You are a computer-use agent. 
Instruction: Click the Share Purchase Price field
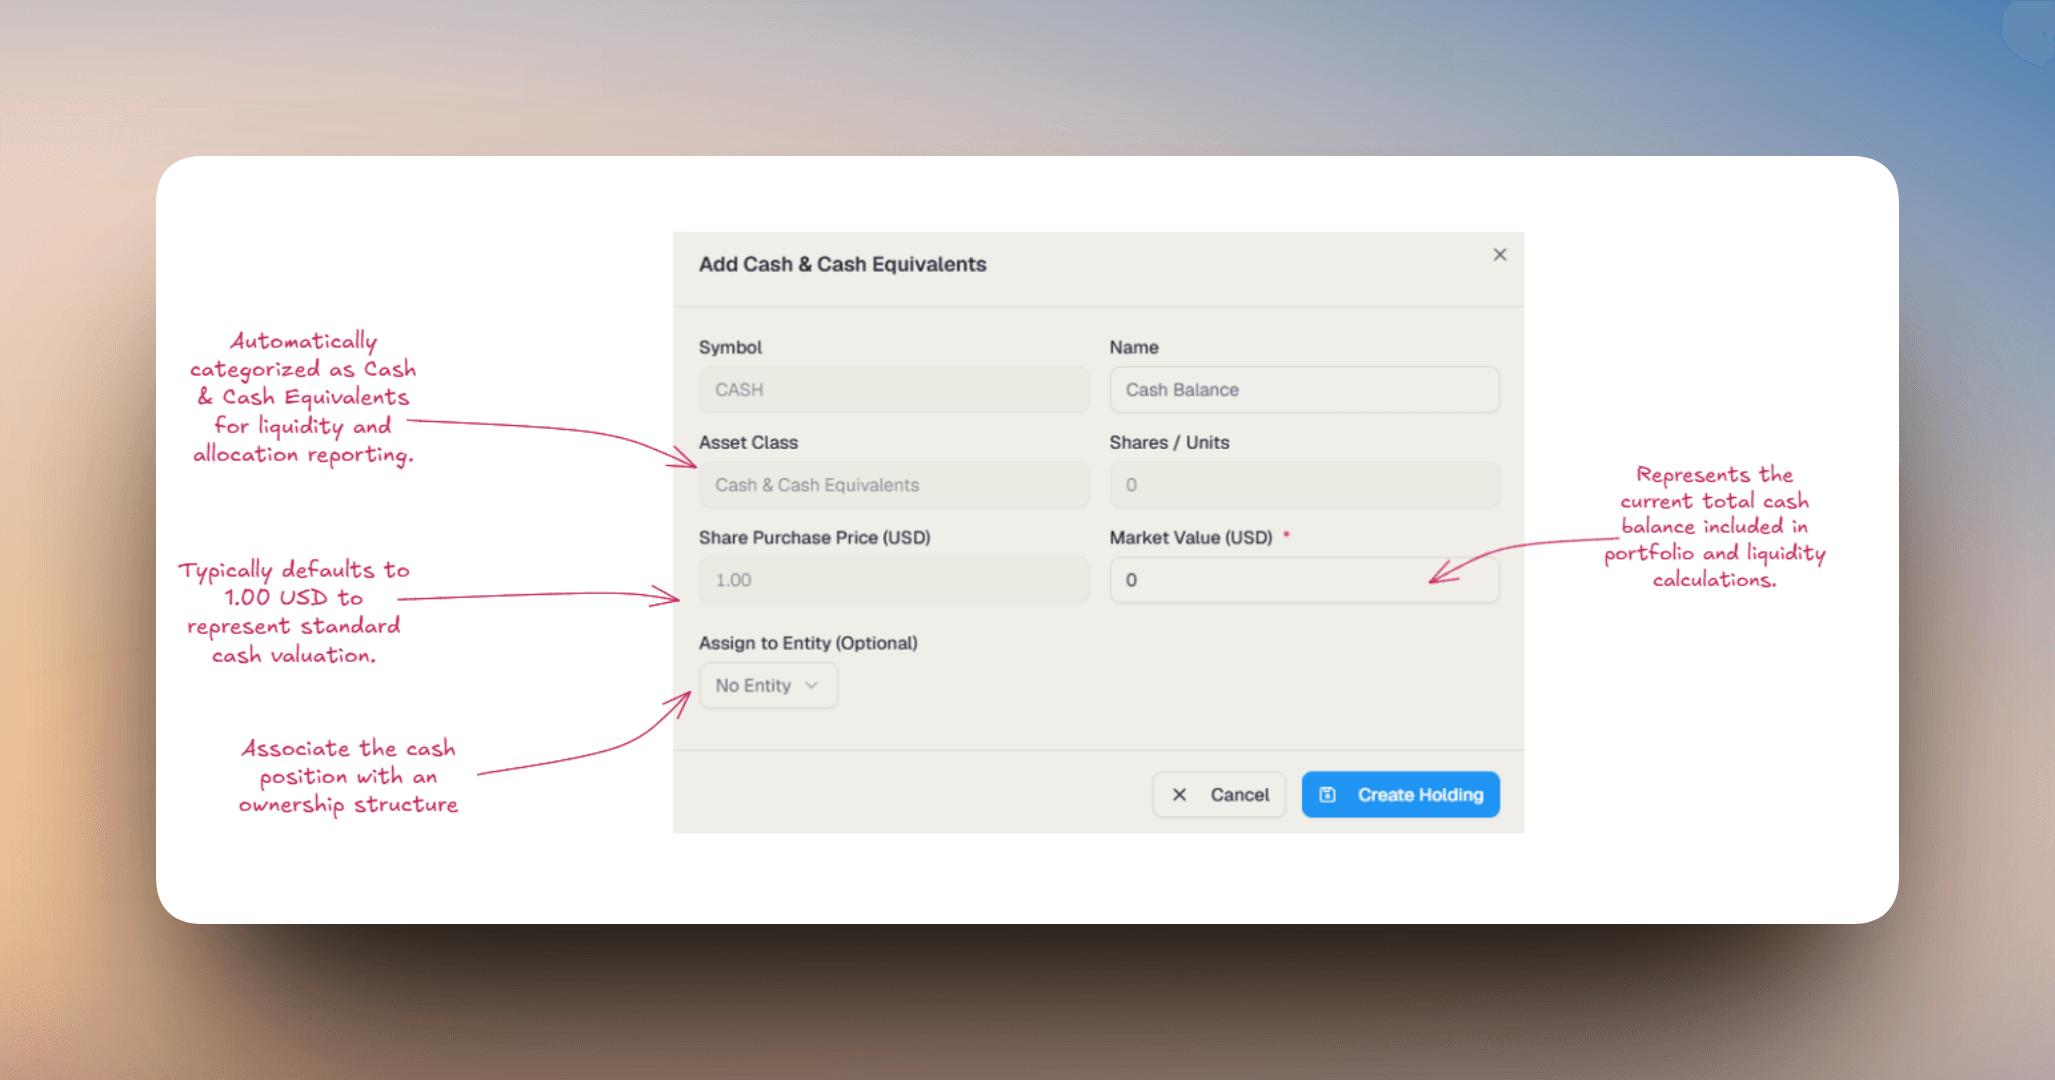coord(894,580)
